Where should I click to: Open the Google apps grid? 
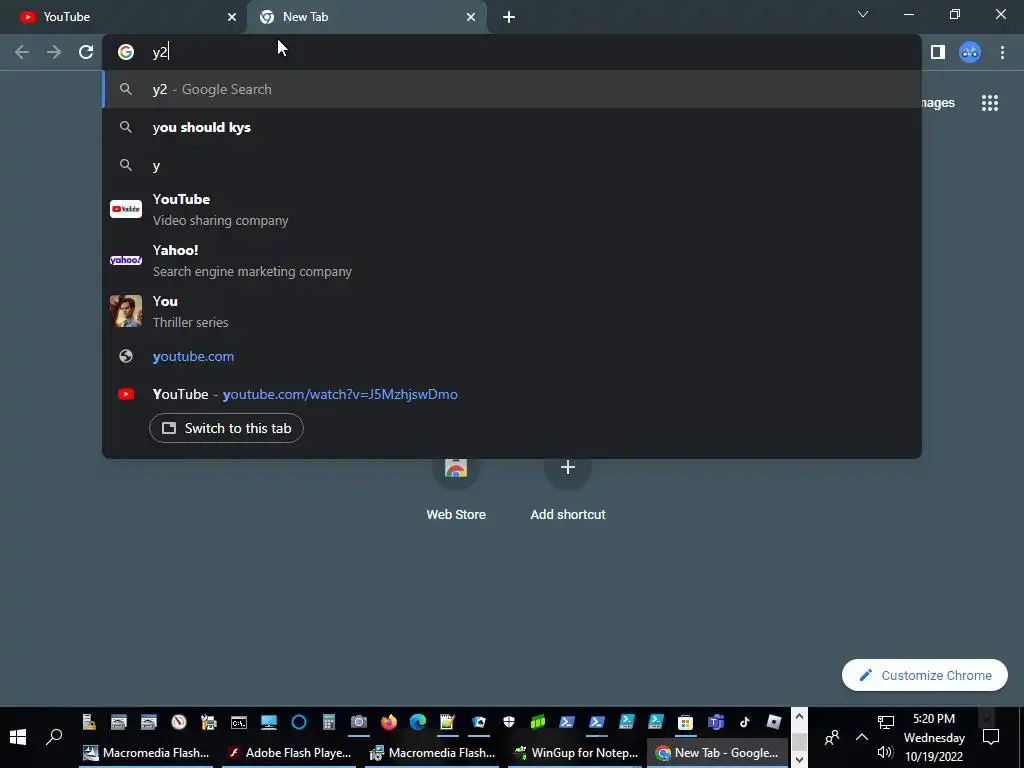pyautogui.click(x=989, y=103)
